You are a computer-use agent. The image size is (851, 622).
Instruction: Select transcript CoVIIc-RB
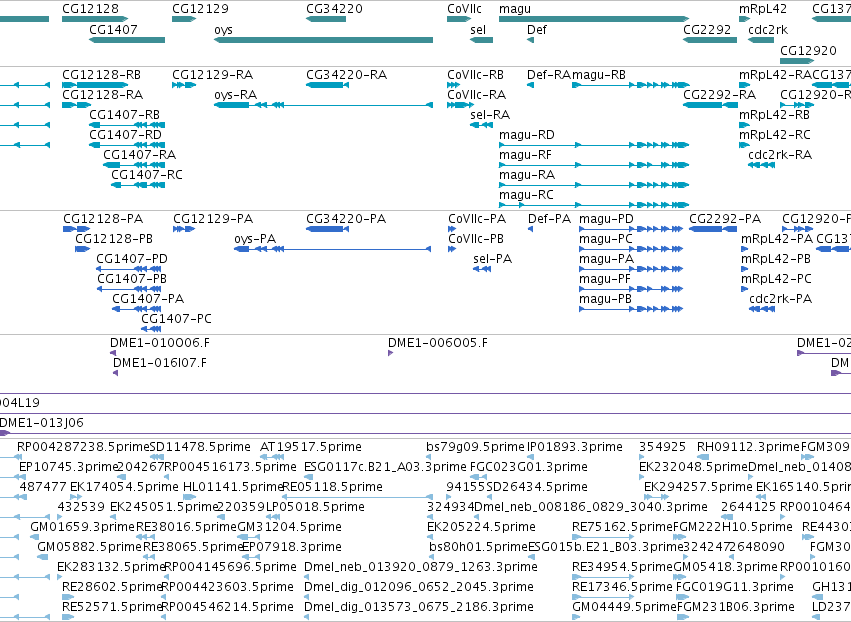(x=475, y=75)
